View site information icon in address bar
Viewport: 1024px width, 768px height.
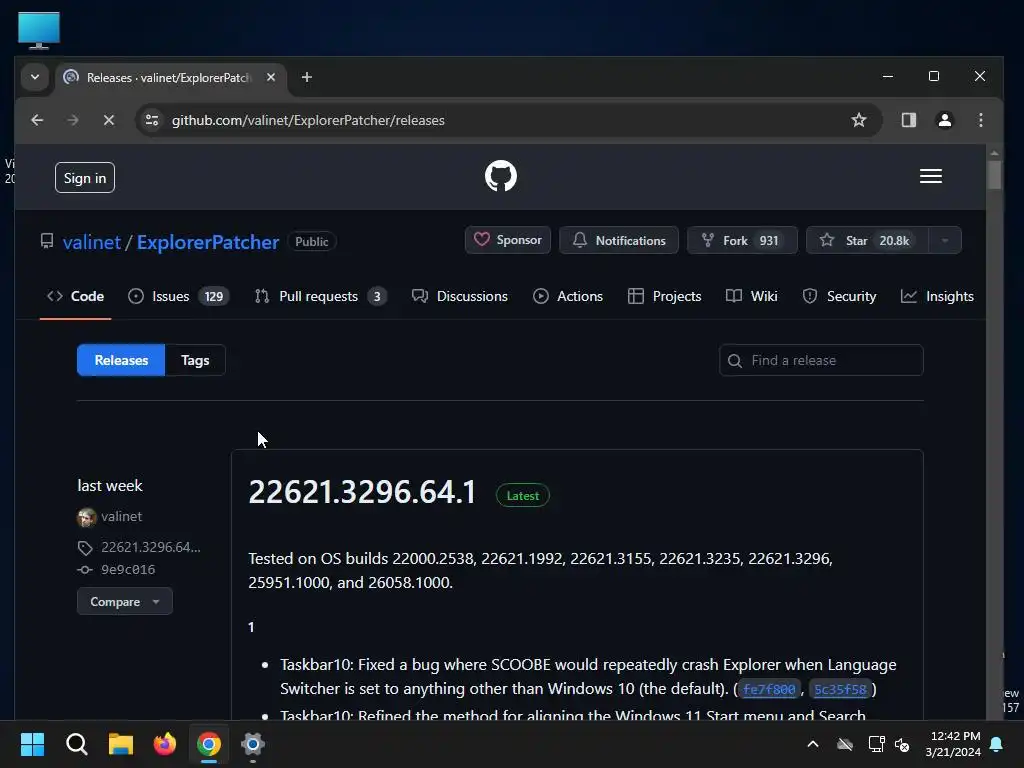click(x=152, y=120)
